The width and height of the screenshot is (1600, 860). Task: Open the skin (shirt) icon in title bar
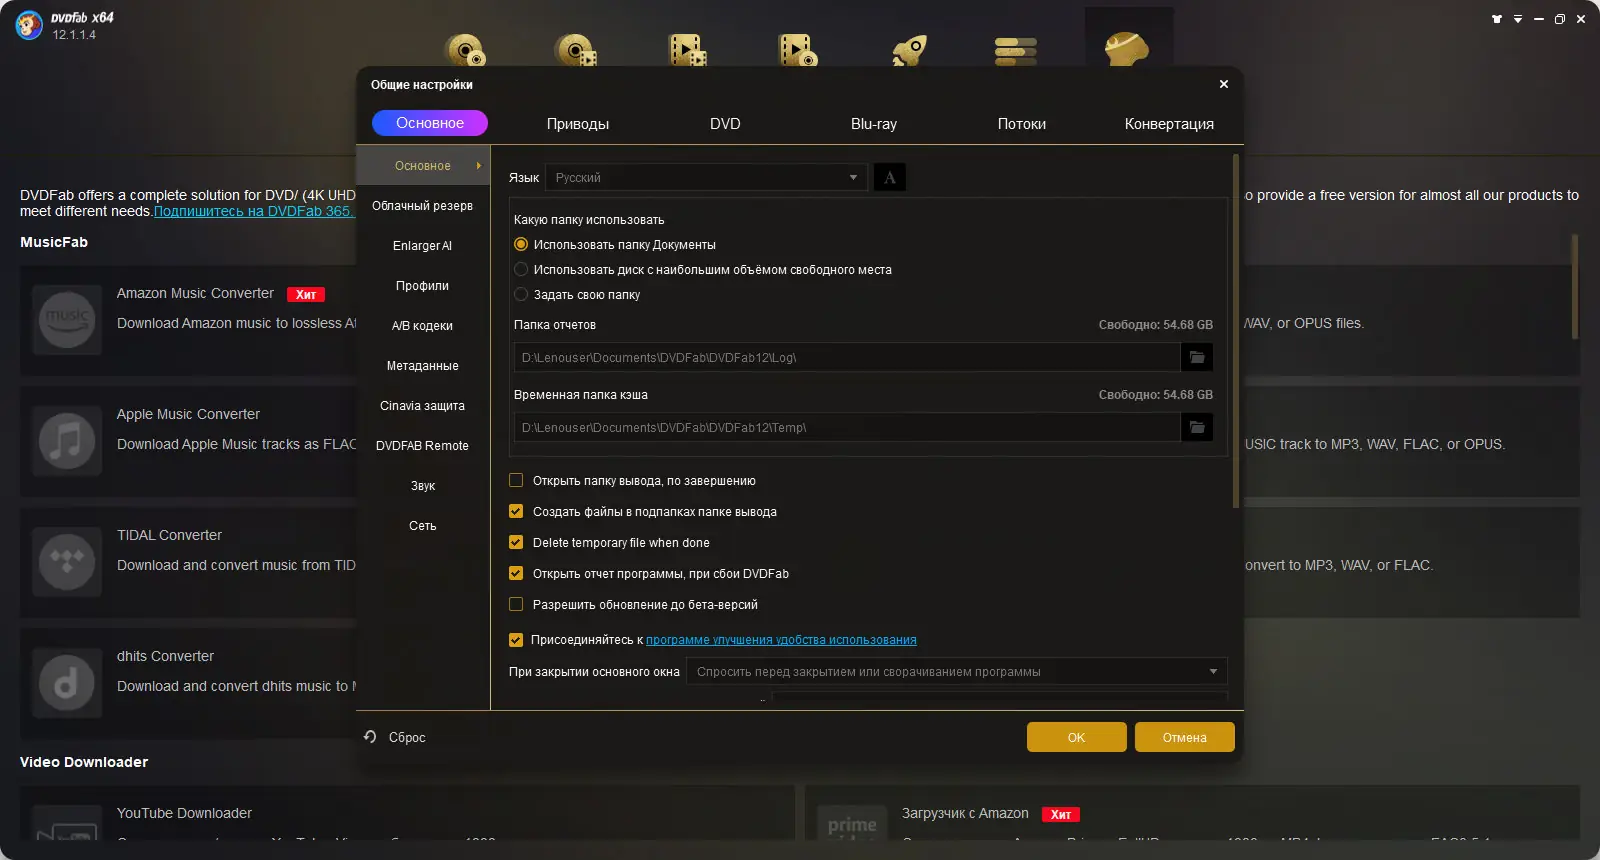click(x=1497, y=19)
